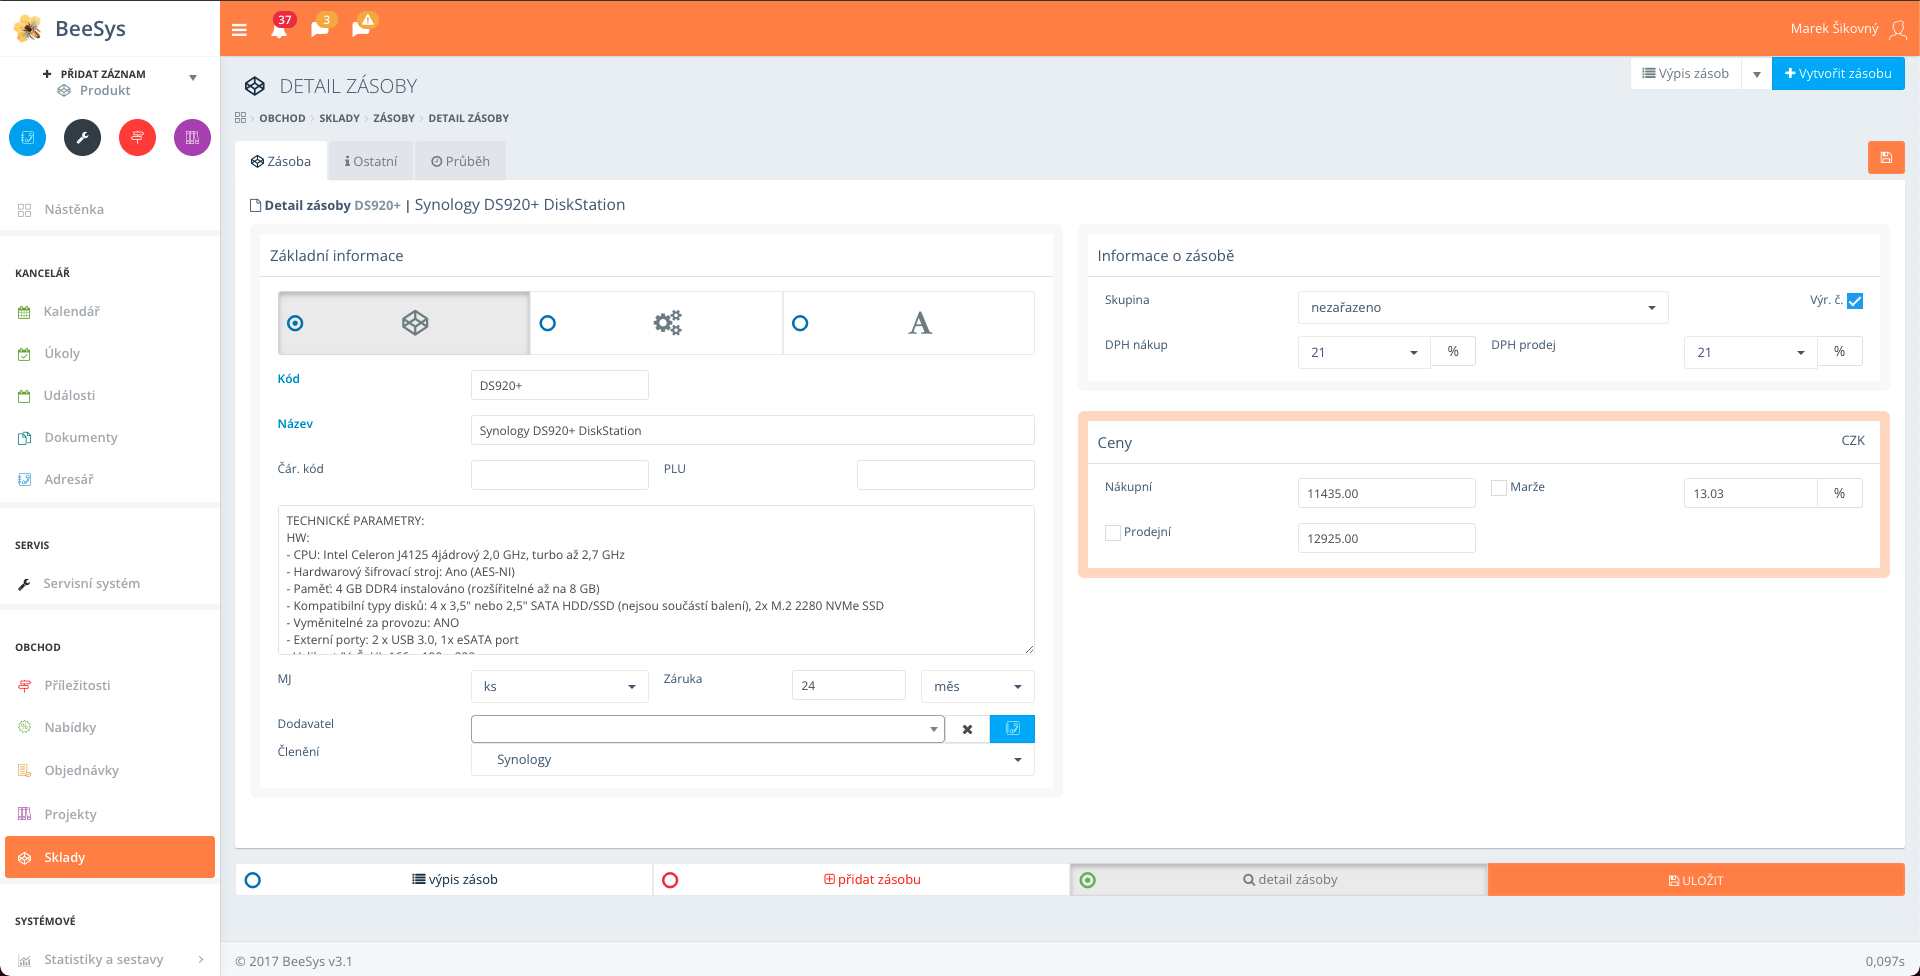Click the BeeSys logo

[x=70, y=28]
